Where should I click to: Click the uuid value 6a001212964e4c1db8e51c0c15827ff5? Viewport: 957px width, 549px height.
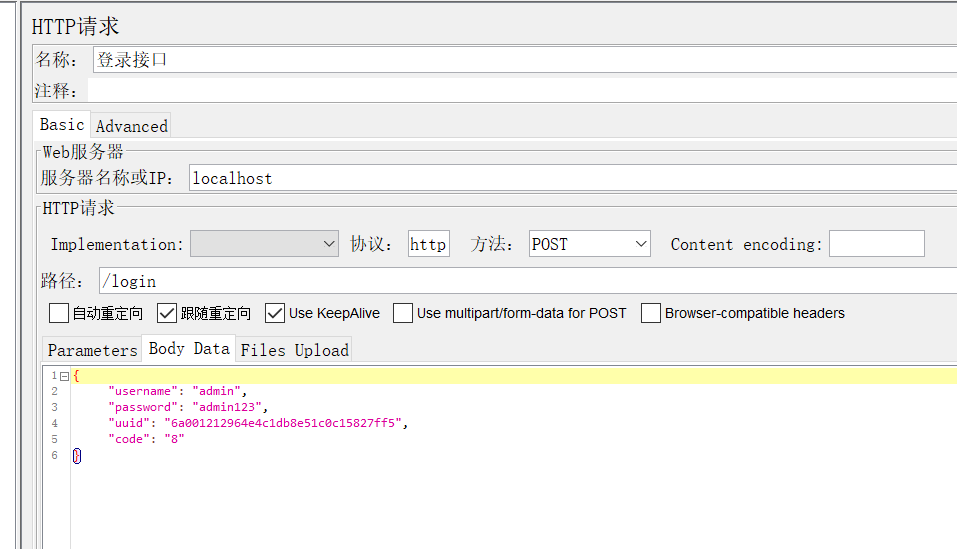click(283, 423)
